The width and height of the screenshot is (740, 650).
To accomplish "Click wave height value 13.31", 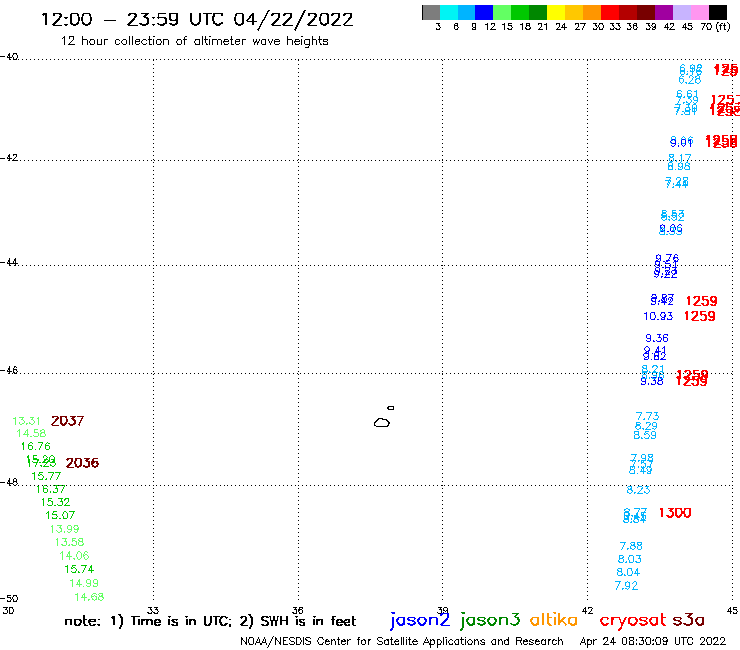I will [x=26, y=421].
